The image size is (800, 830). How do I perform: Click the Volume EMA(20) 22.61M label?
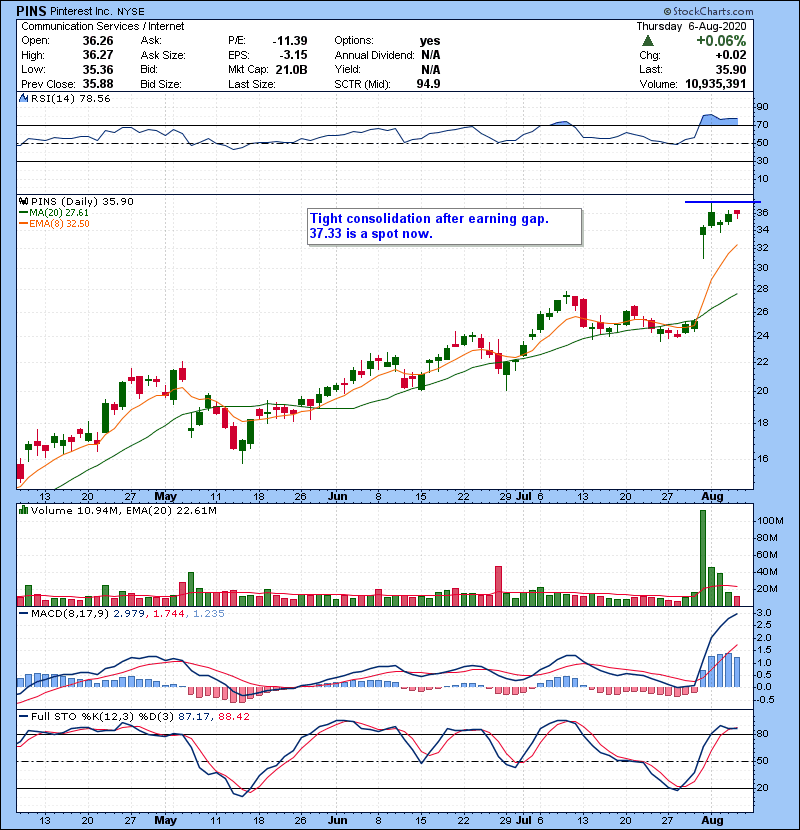point(172,510)
